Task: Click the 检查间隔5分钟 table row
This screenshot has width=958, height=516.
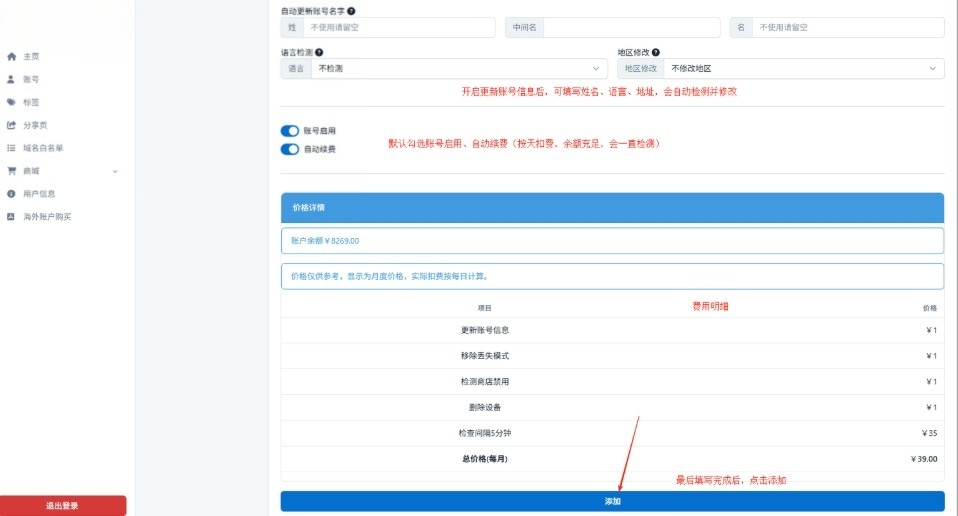Action: (612, 433)
